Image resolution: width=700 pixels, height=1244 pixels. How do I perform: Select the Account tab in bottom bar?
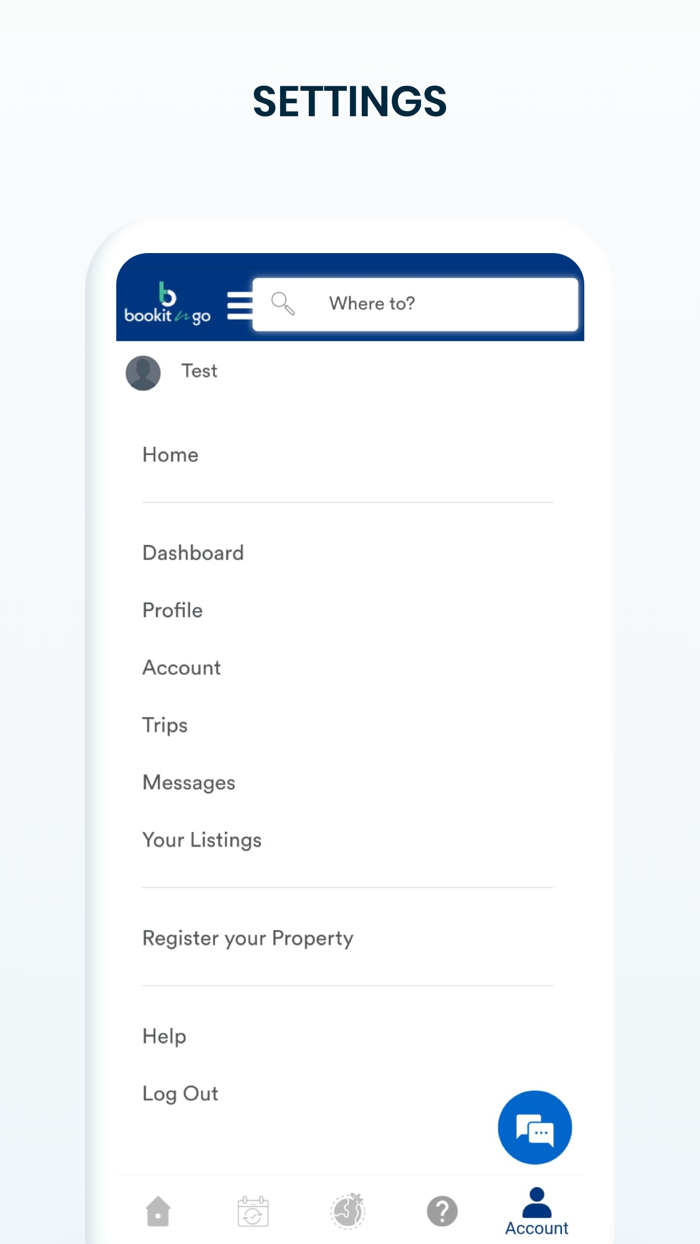pos(537,1212)
